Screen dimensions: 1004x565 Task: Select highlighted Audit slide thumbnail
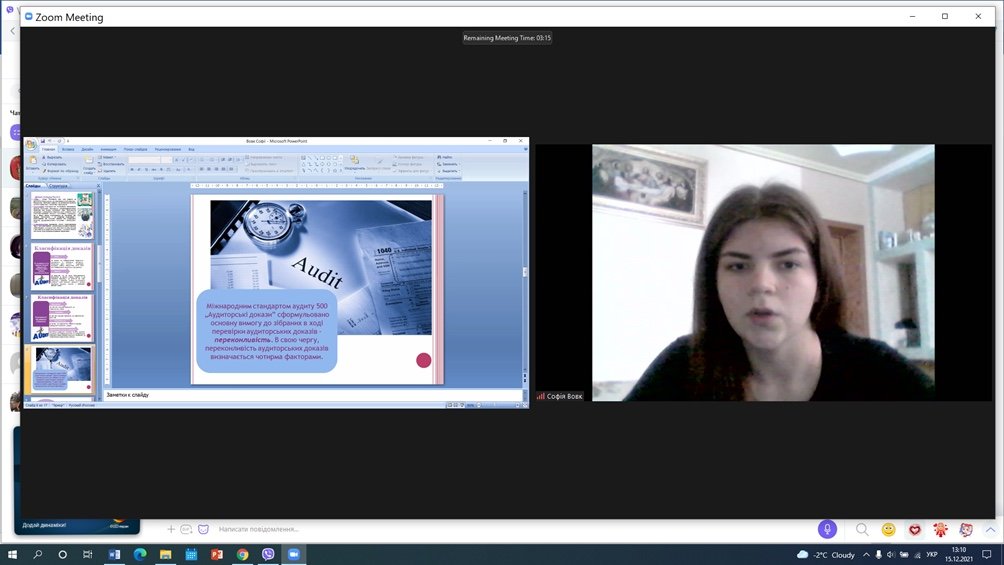click(x=61, y=369)
